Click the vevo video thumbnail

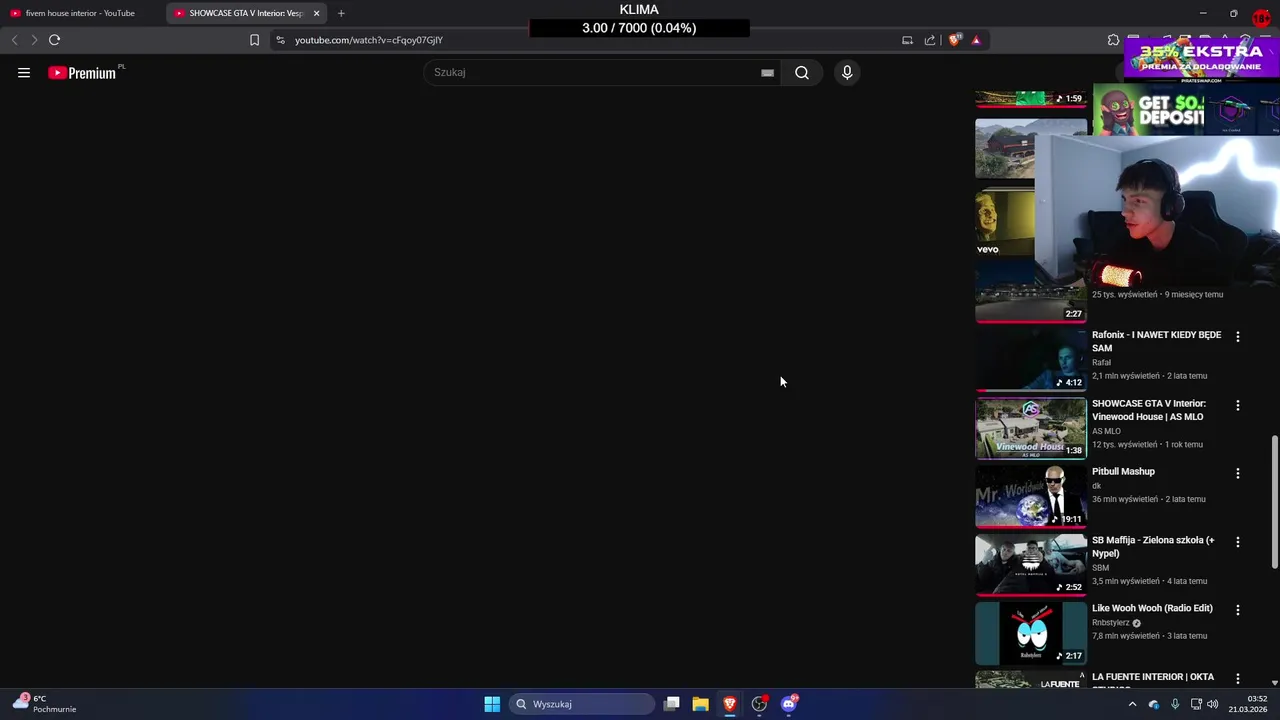click(1005, 222)
